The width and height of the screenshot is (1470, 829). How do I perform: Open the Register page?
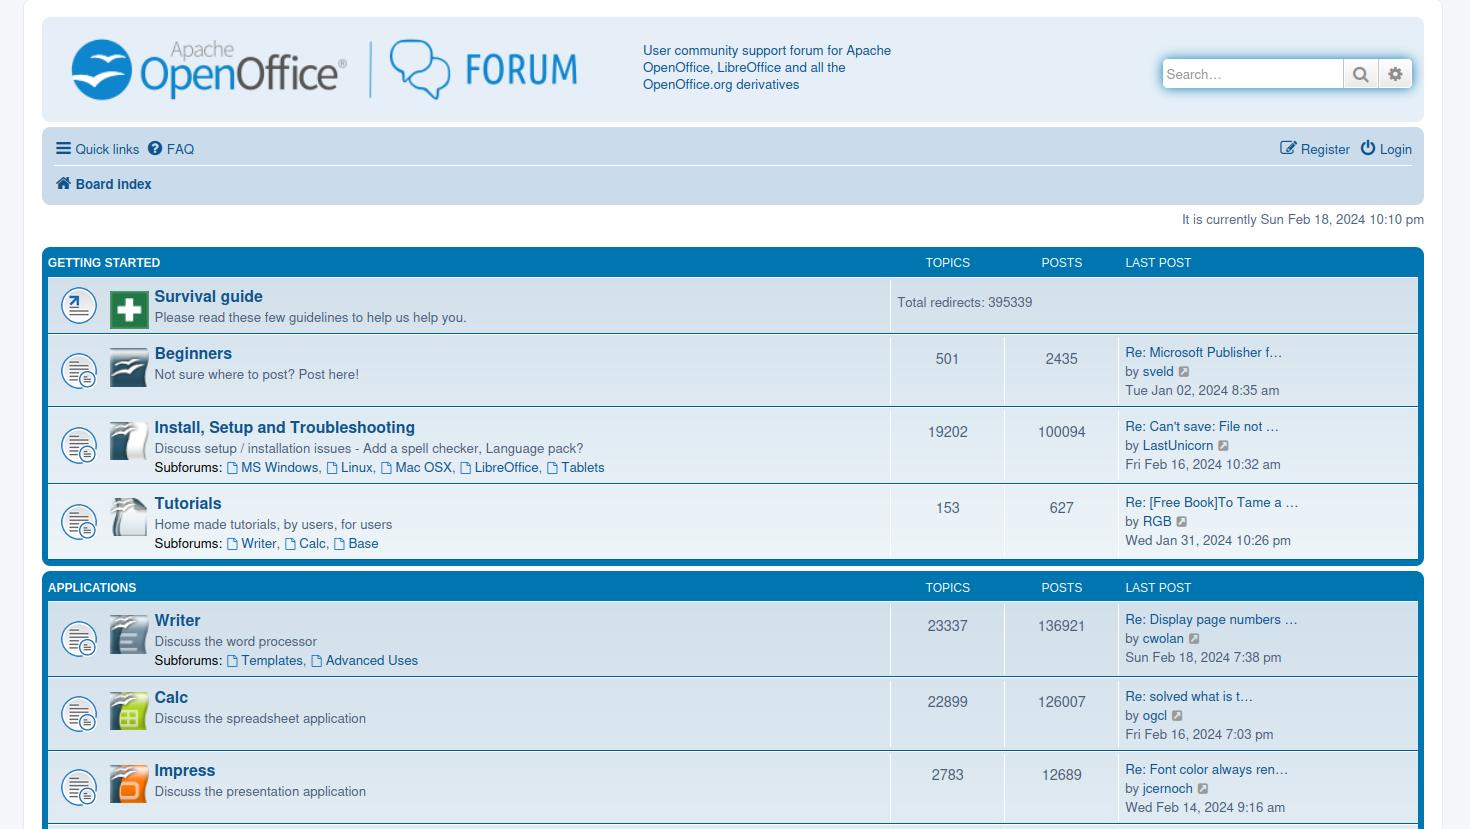click(1315, 149)
